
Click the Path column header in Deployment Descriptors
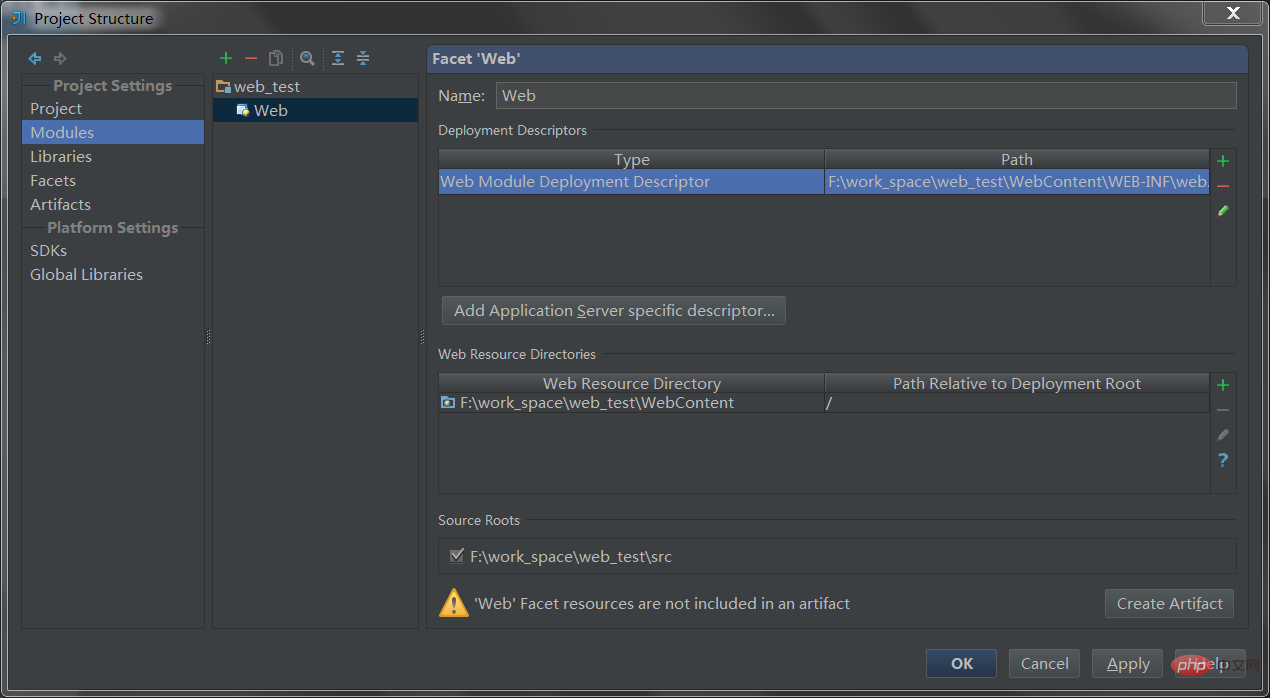1017,160
